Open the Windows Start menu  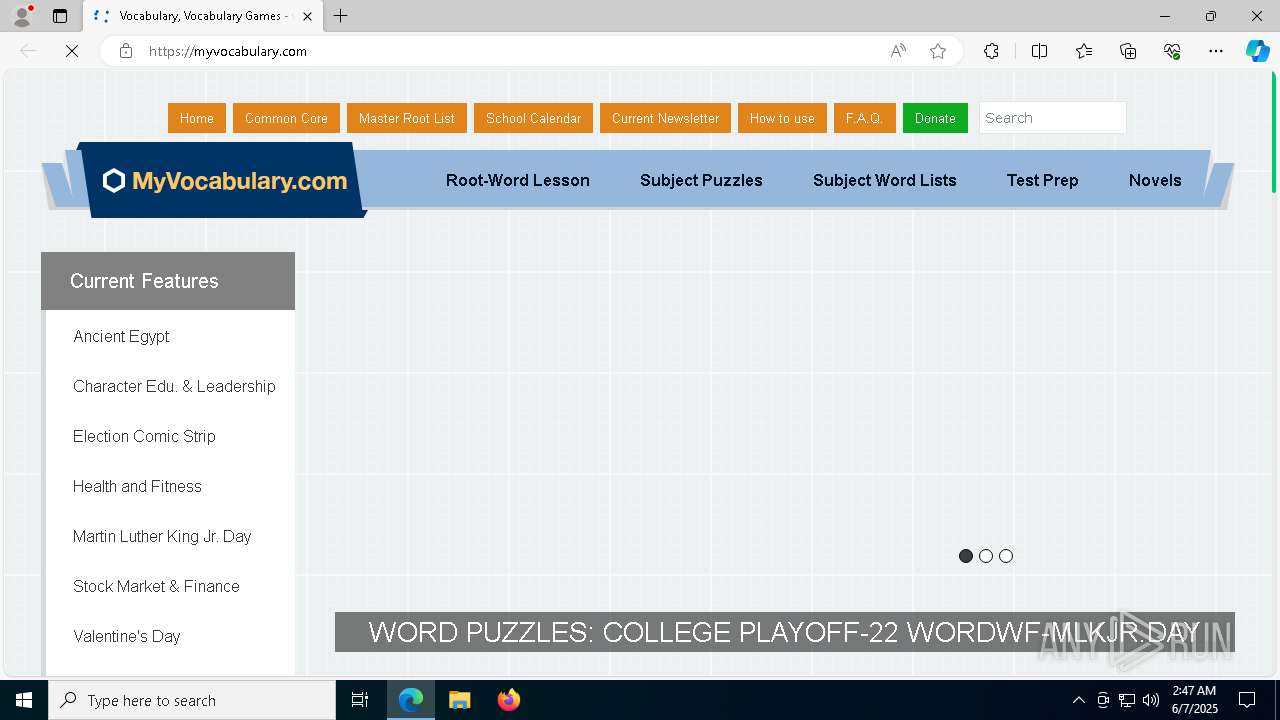24,700
